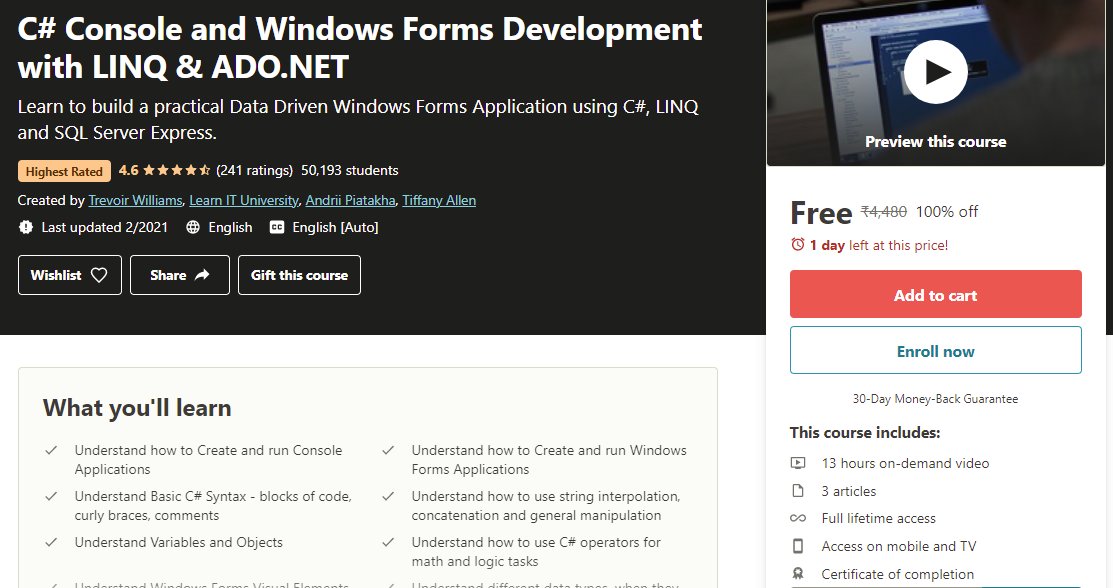Screen dimensions: 1113x588
Task: Click the Preview this course label
Action: (x=936, y=141)
